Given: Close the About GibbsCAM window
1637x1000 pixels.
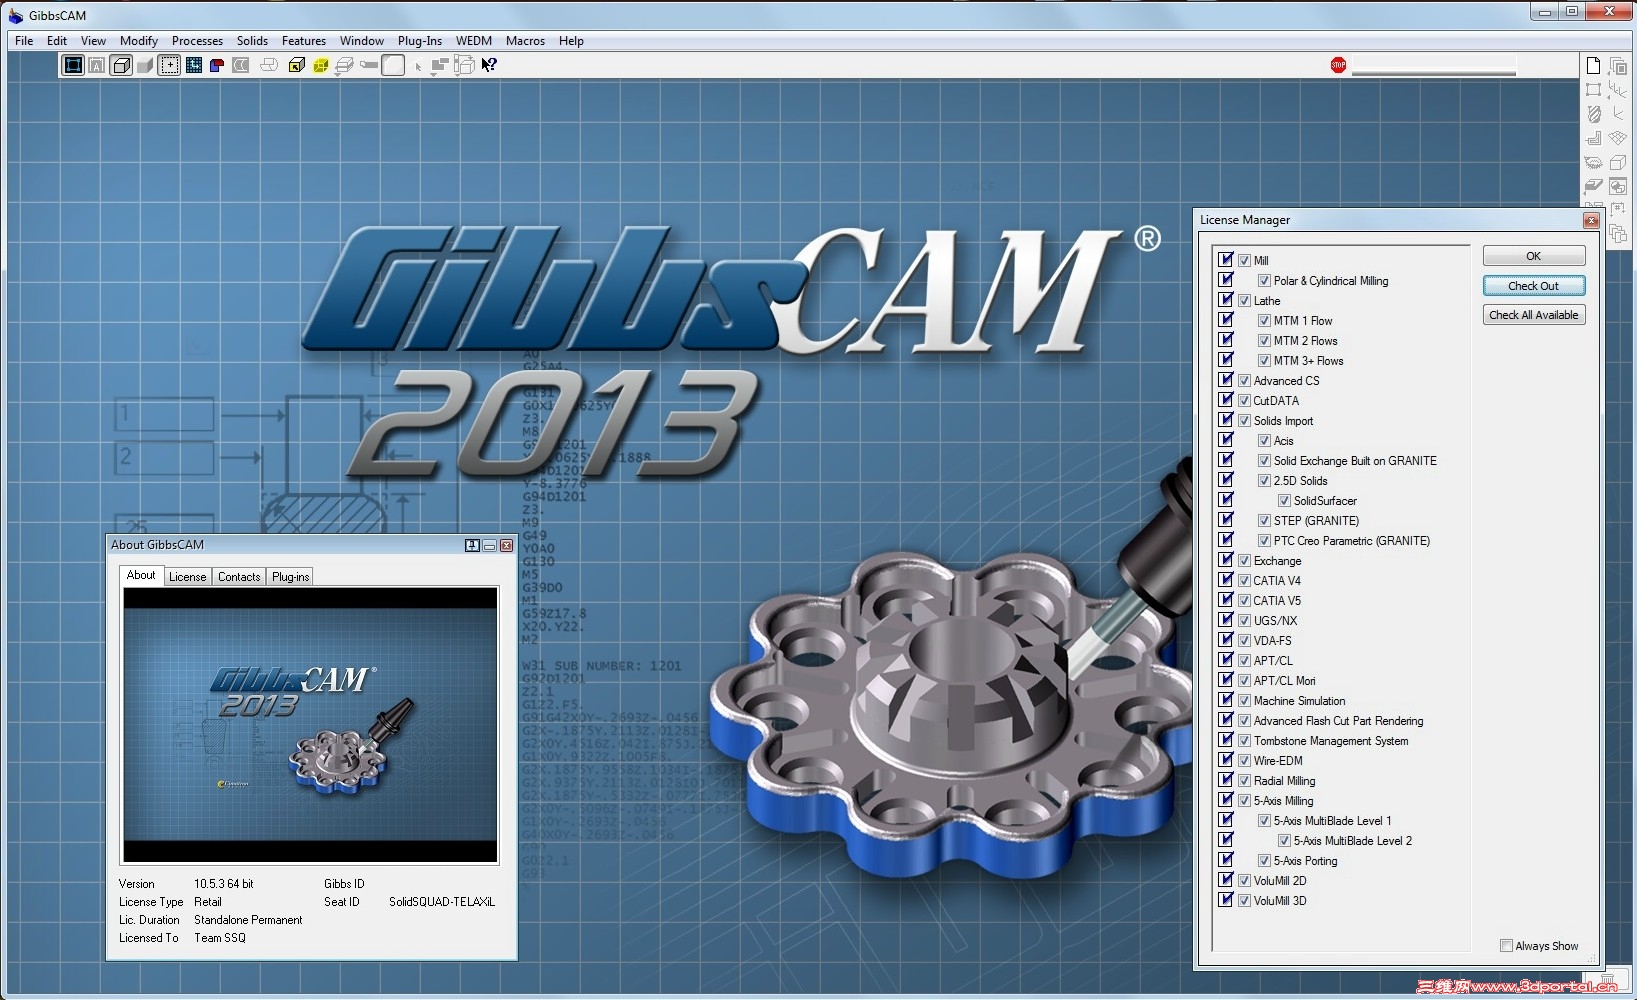Looking at the screenshot, I should point(507,545).
